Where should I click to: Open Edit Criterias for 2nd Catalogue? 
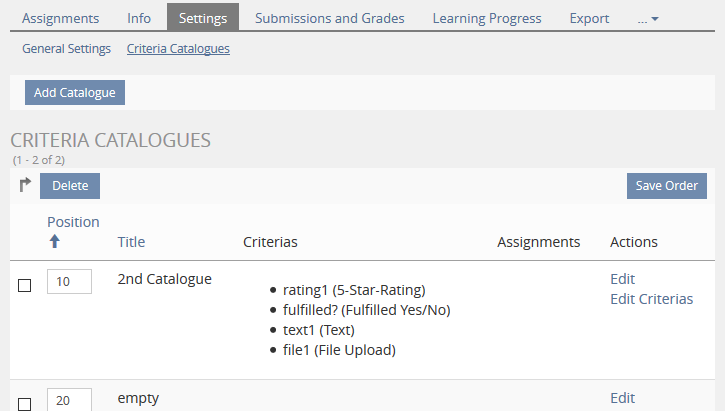[651, 299]
